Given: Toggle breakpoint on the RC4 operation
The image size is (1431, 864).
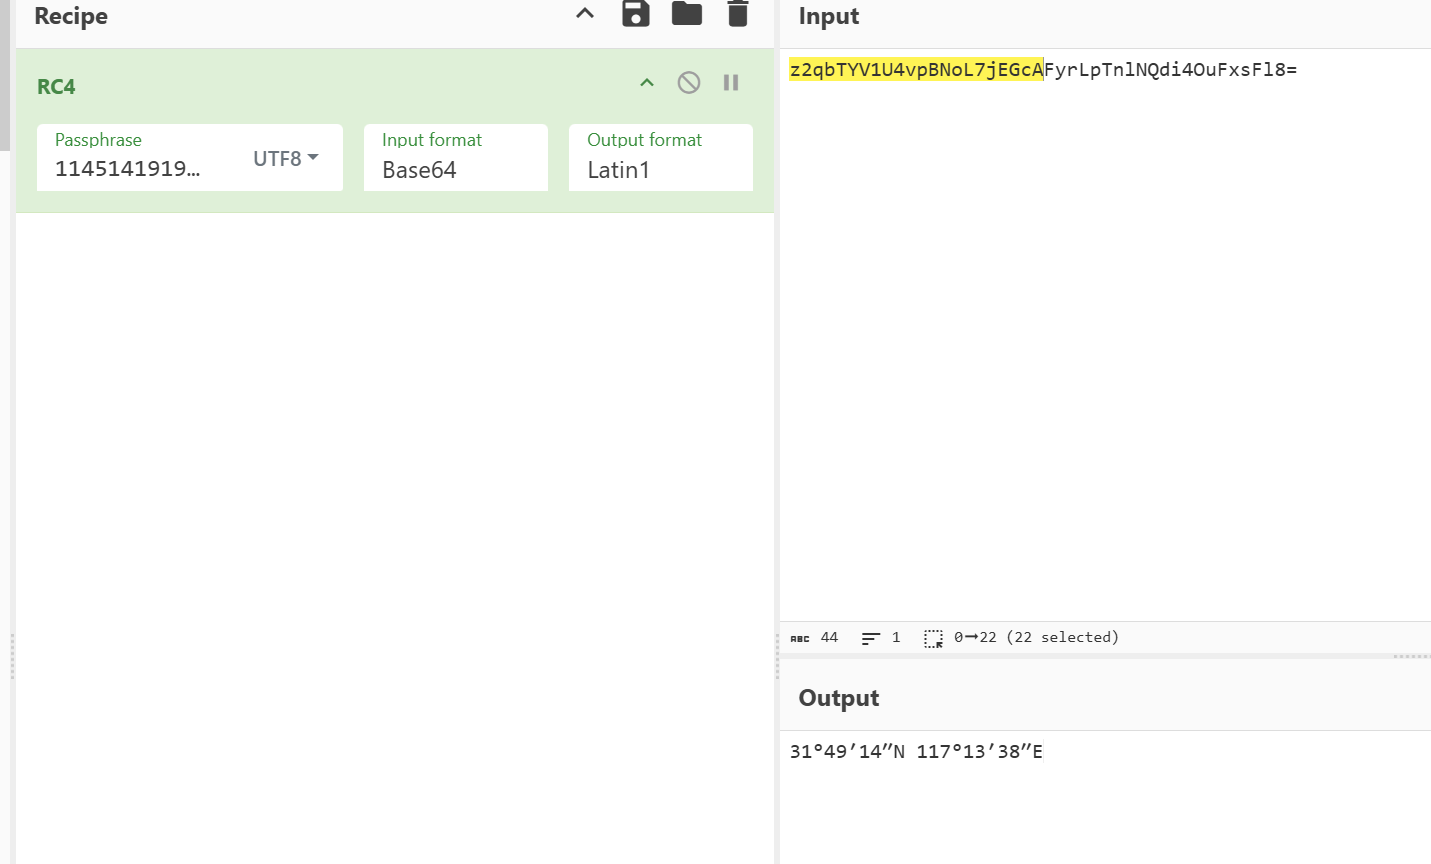Looking at the screenshot, I should point(731,83).
